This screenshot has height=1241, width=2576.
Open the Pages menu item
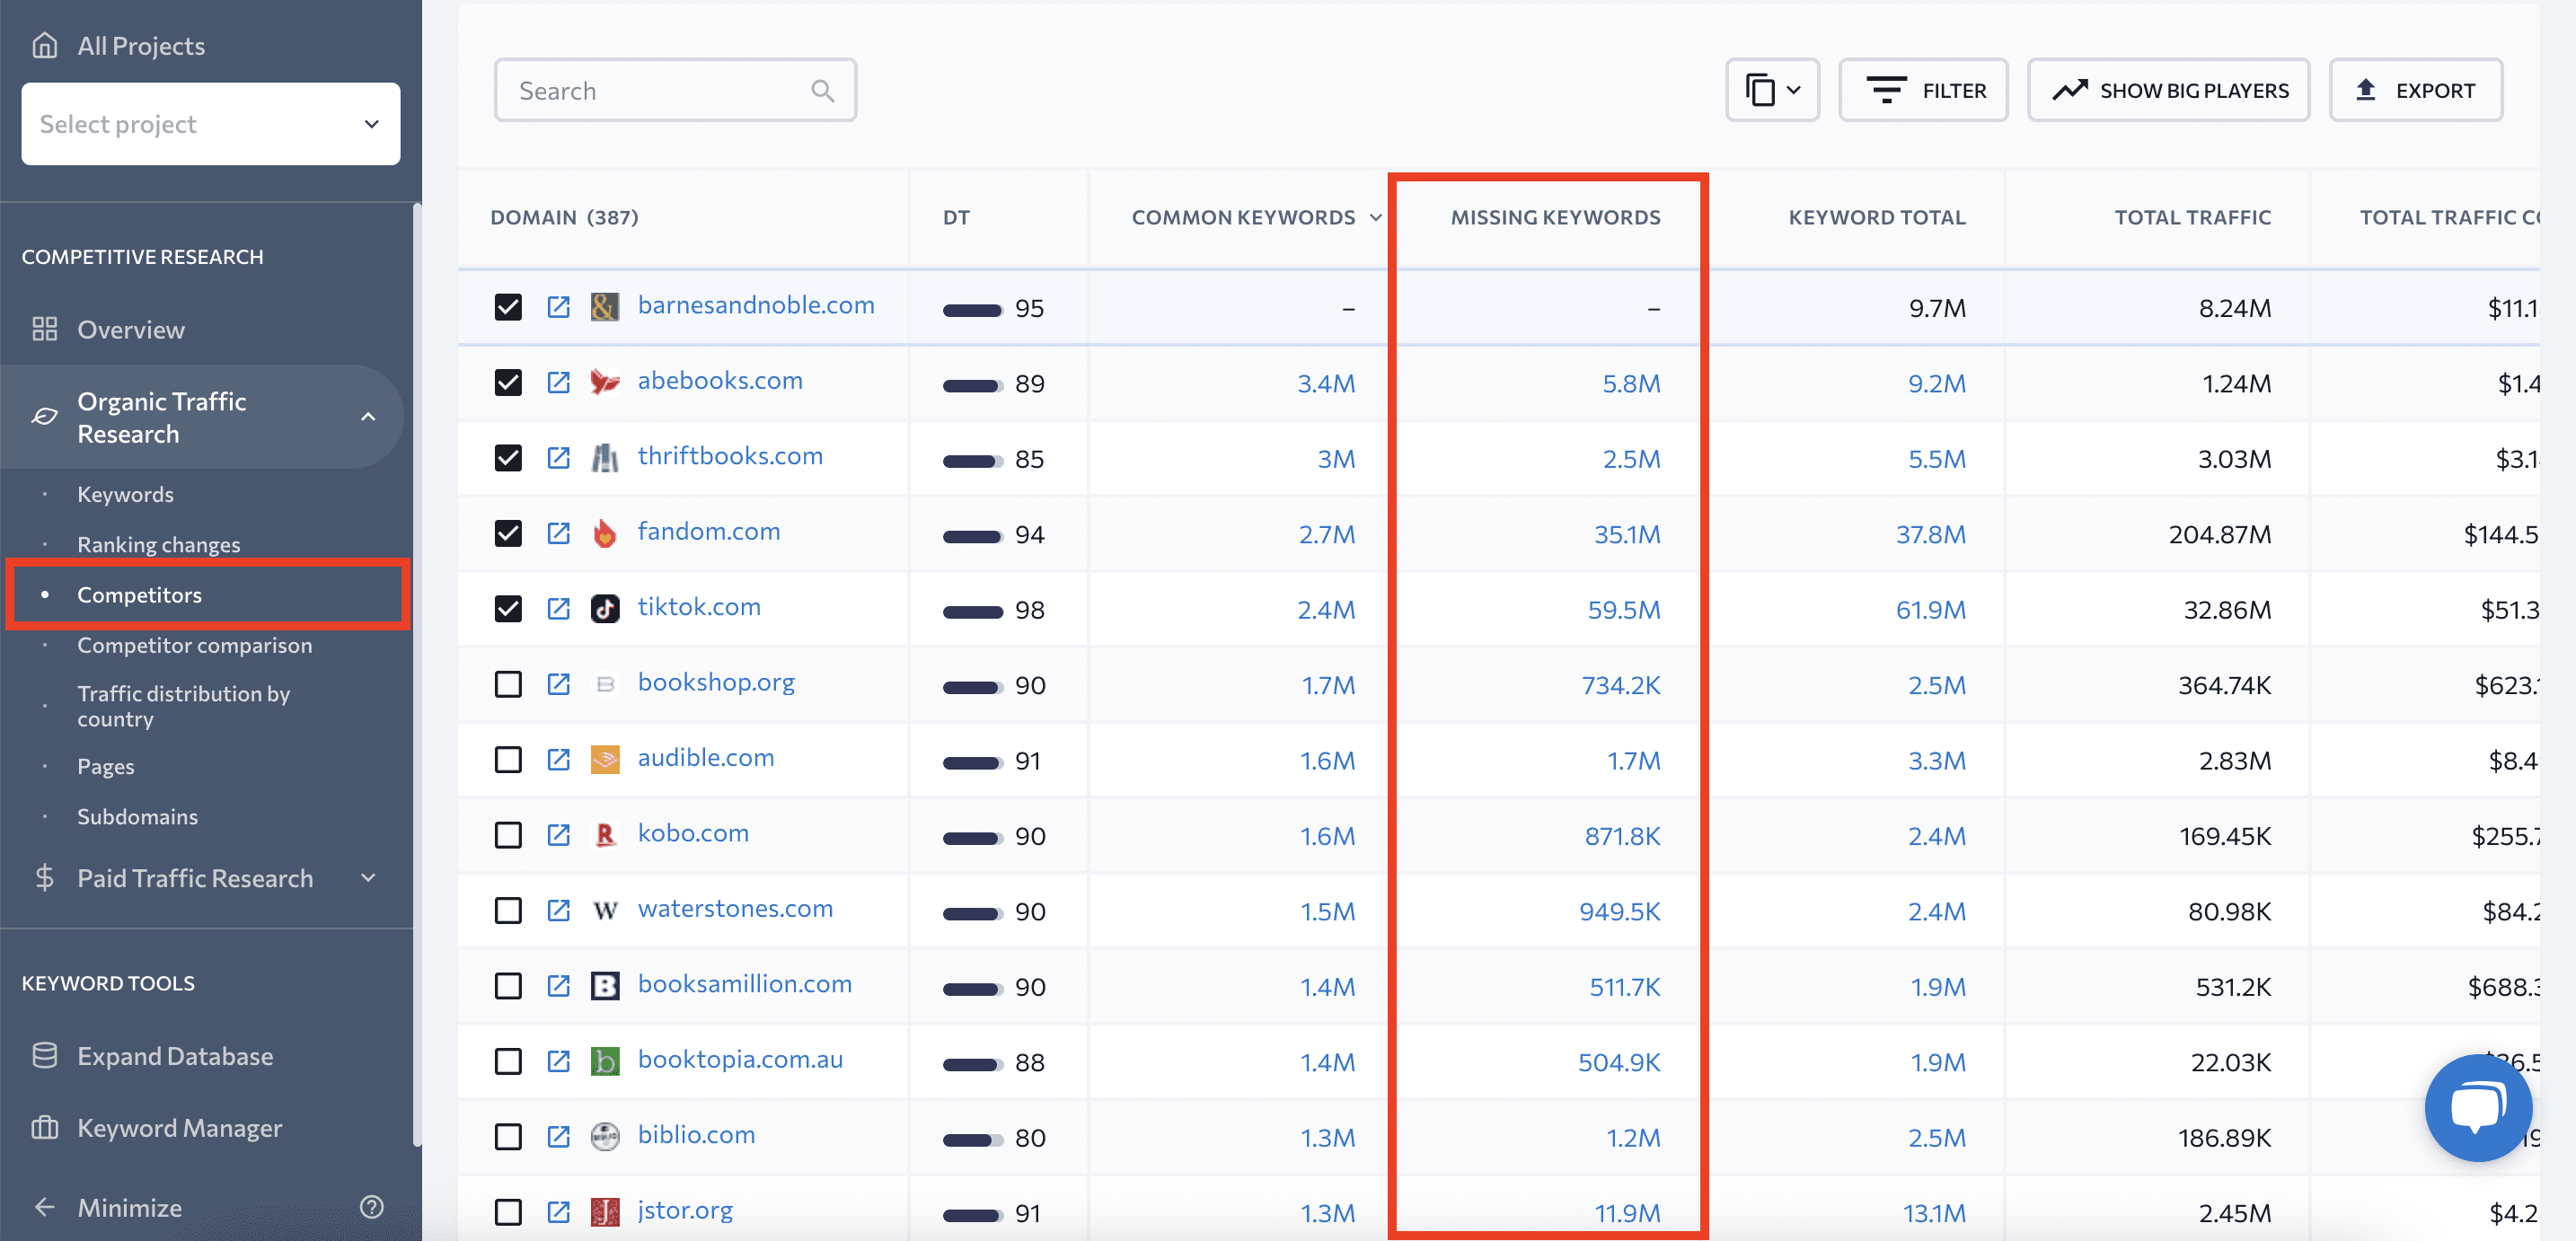point(105,766)
